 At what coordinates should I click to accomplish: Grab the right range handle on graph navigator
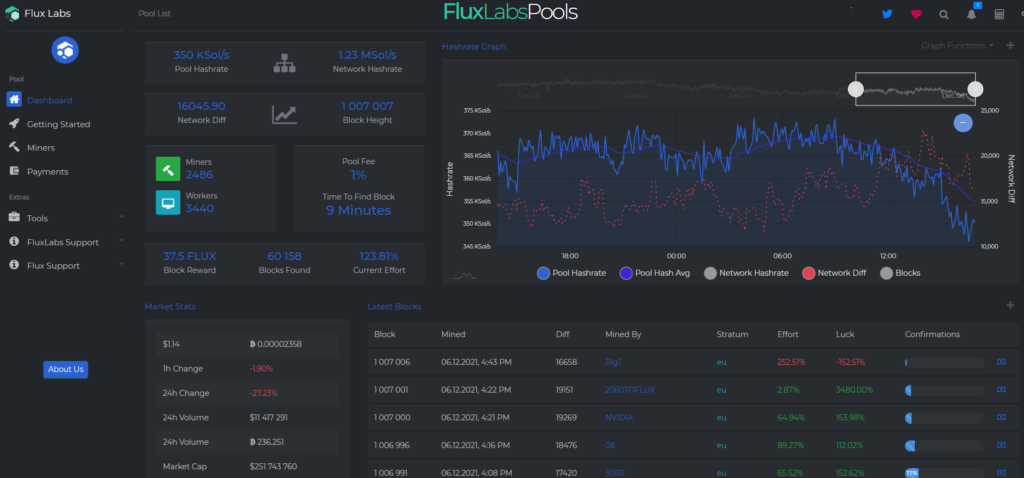pyautogui.click(x=975, y=89)
